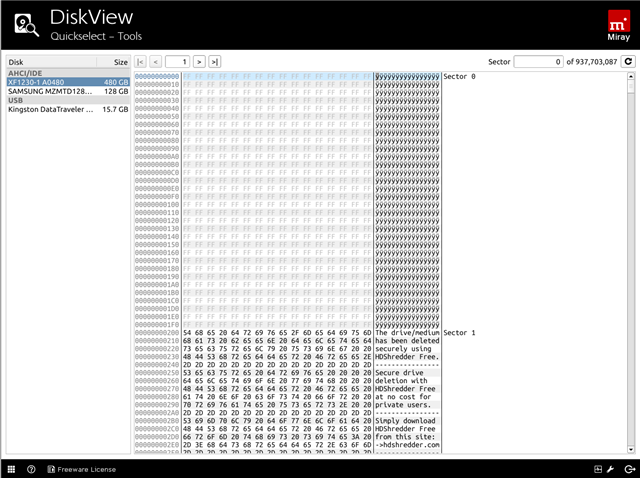
Task: Click the Sector 0 label
Action: [459, 76]
